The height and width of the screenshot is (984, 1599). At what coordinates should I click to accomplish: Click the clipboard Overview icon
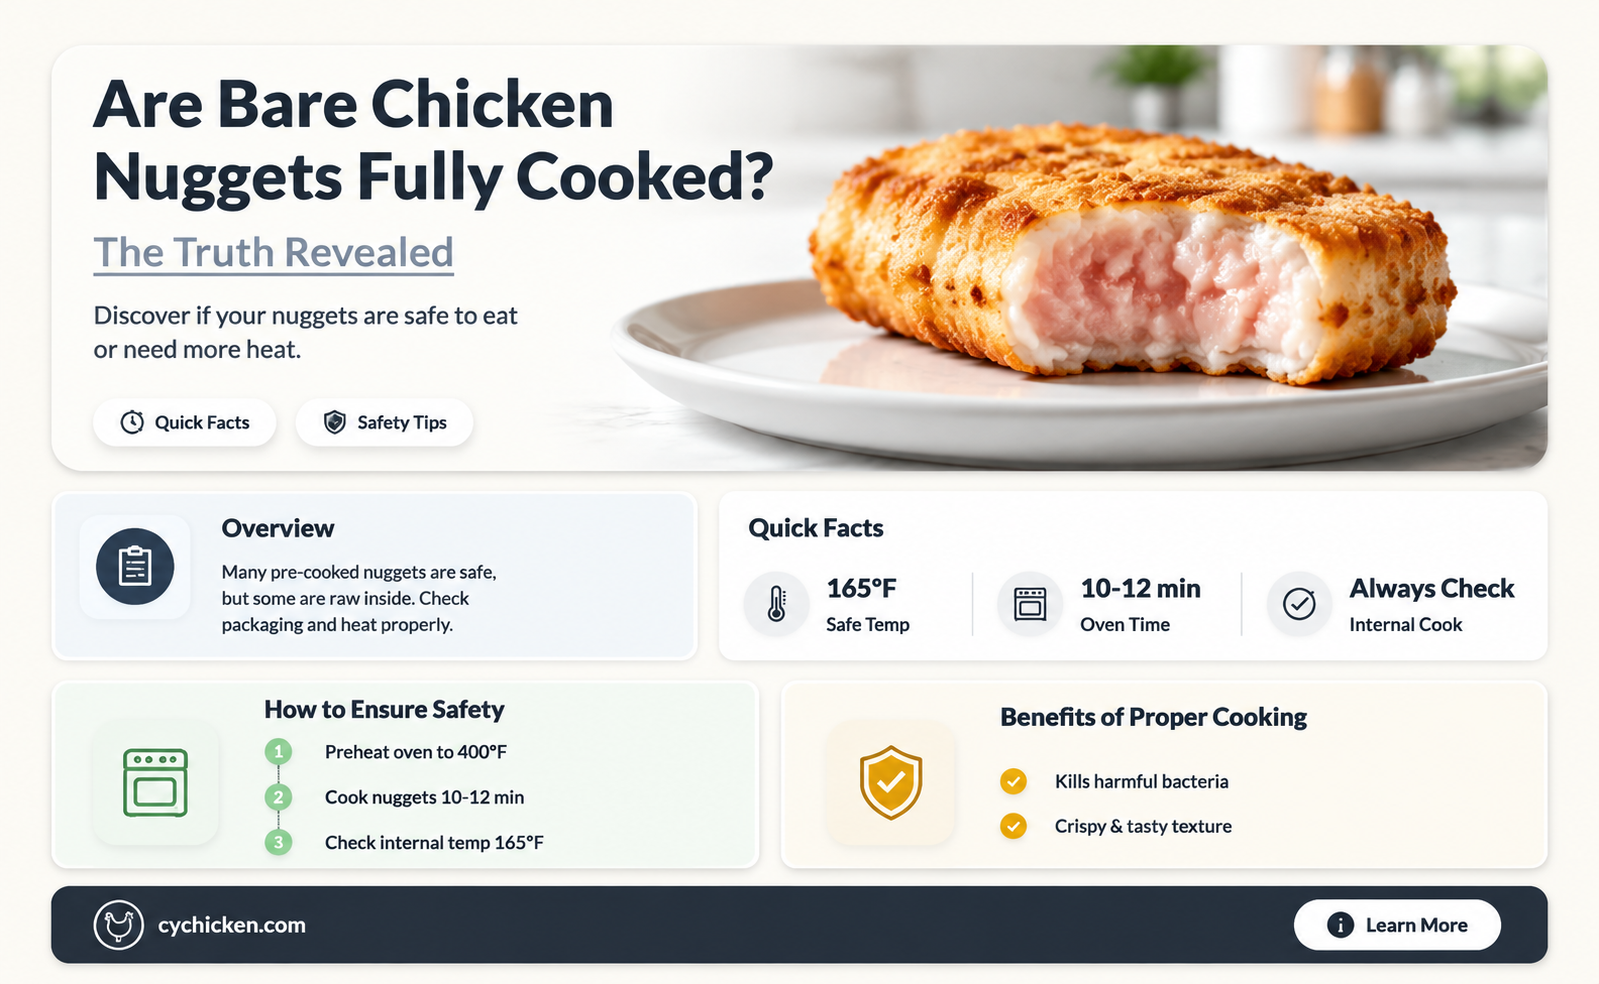click(x=135, y=567)
